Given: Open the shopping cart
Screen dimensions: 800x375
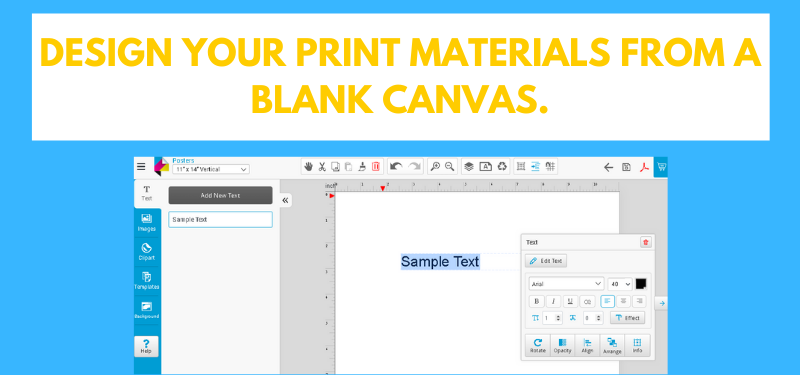Looking at the screenshot, I should tap(662, 167).
